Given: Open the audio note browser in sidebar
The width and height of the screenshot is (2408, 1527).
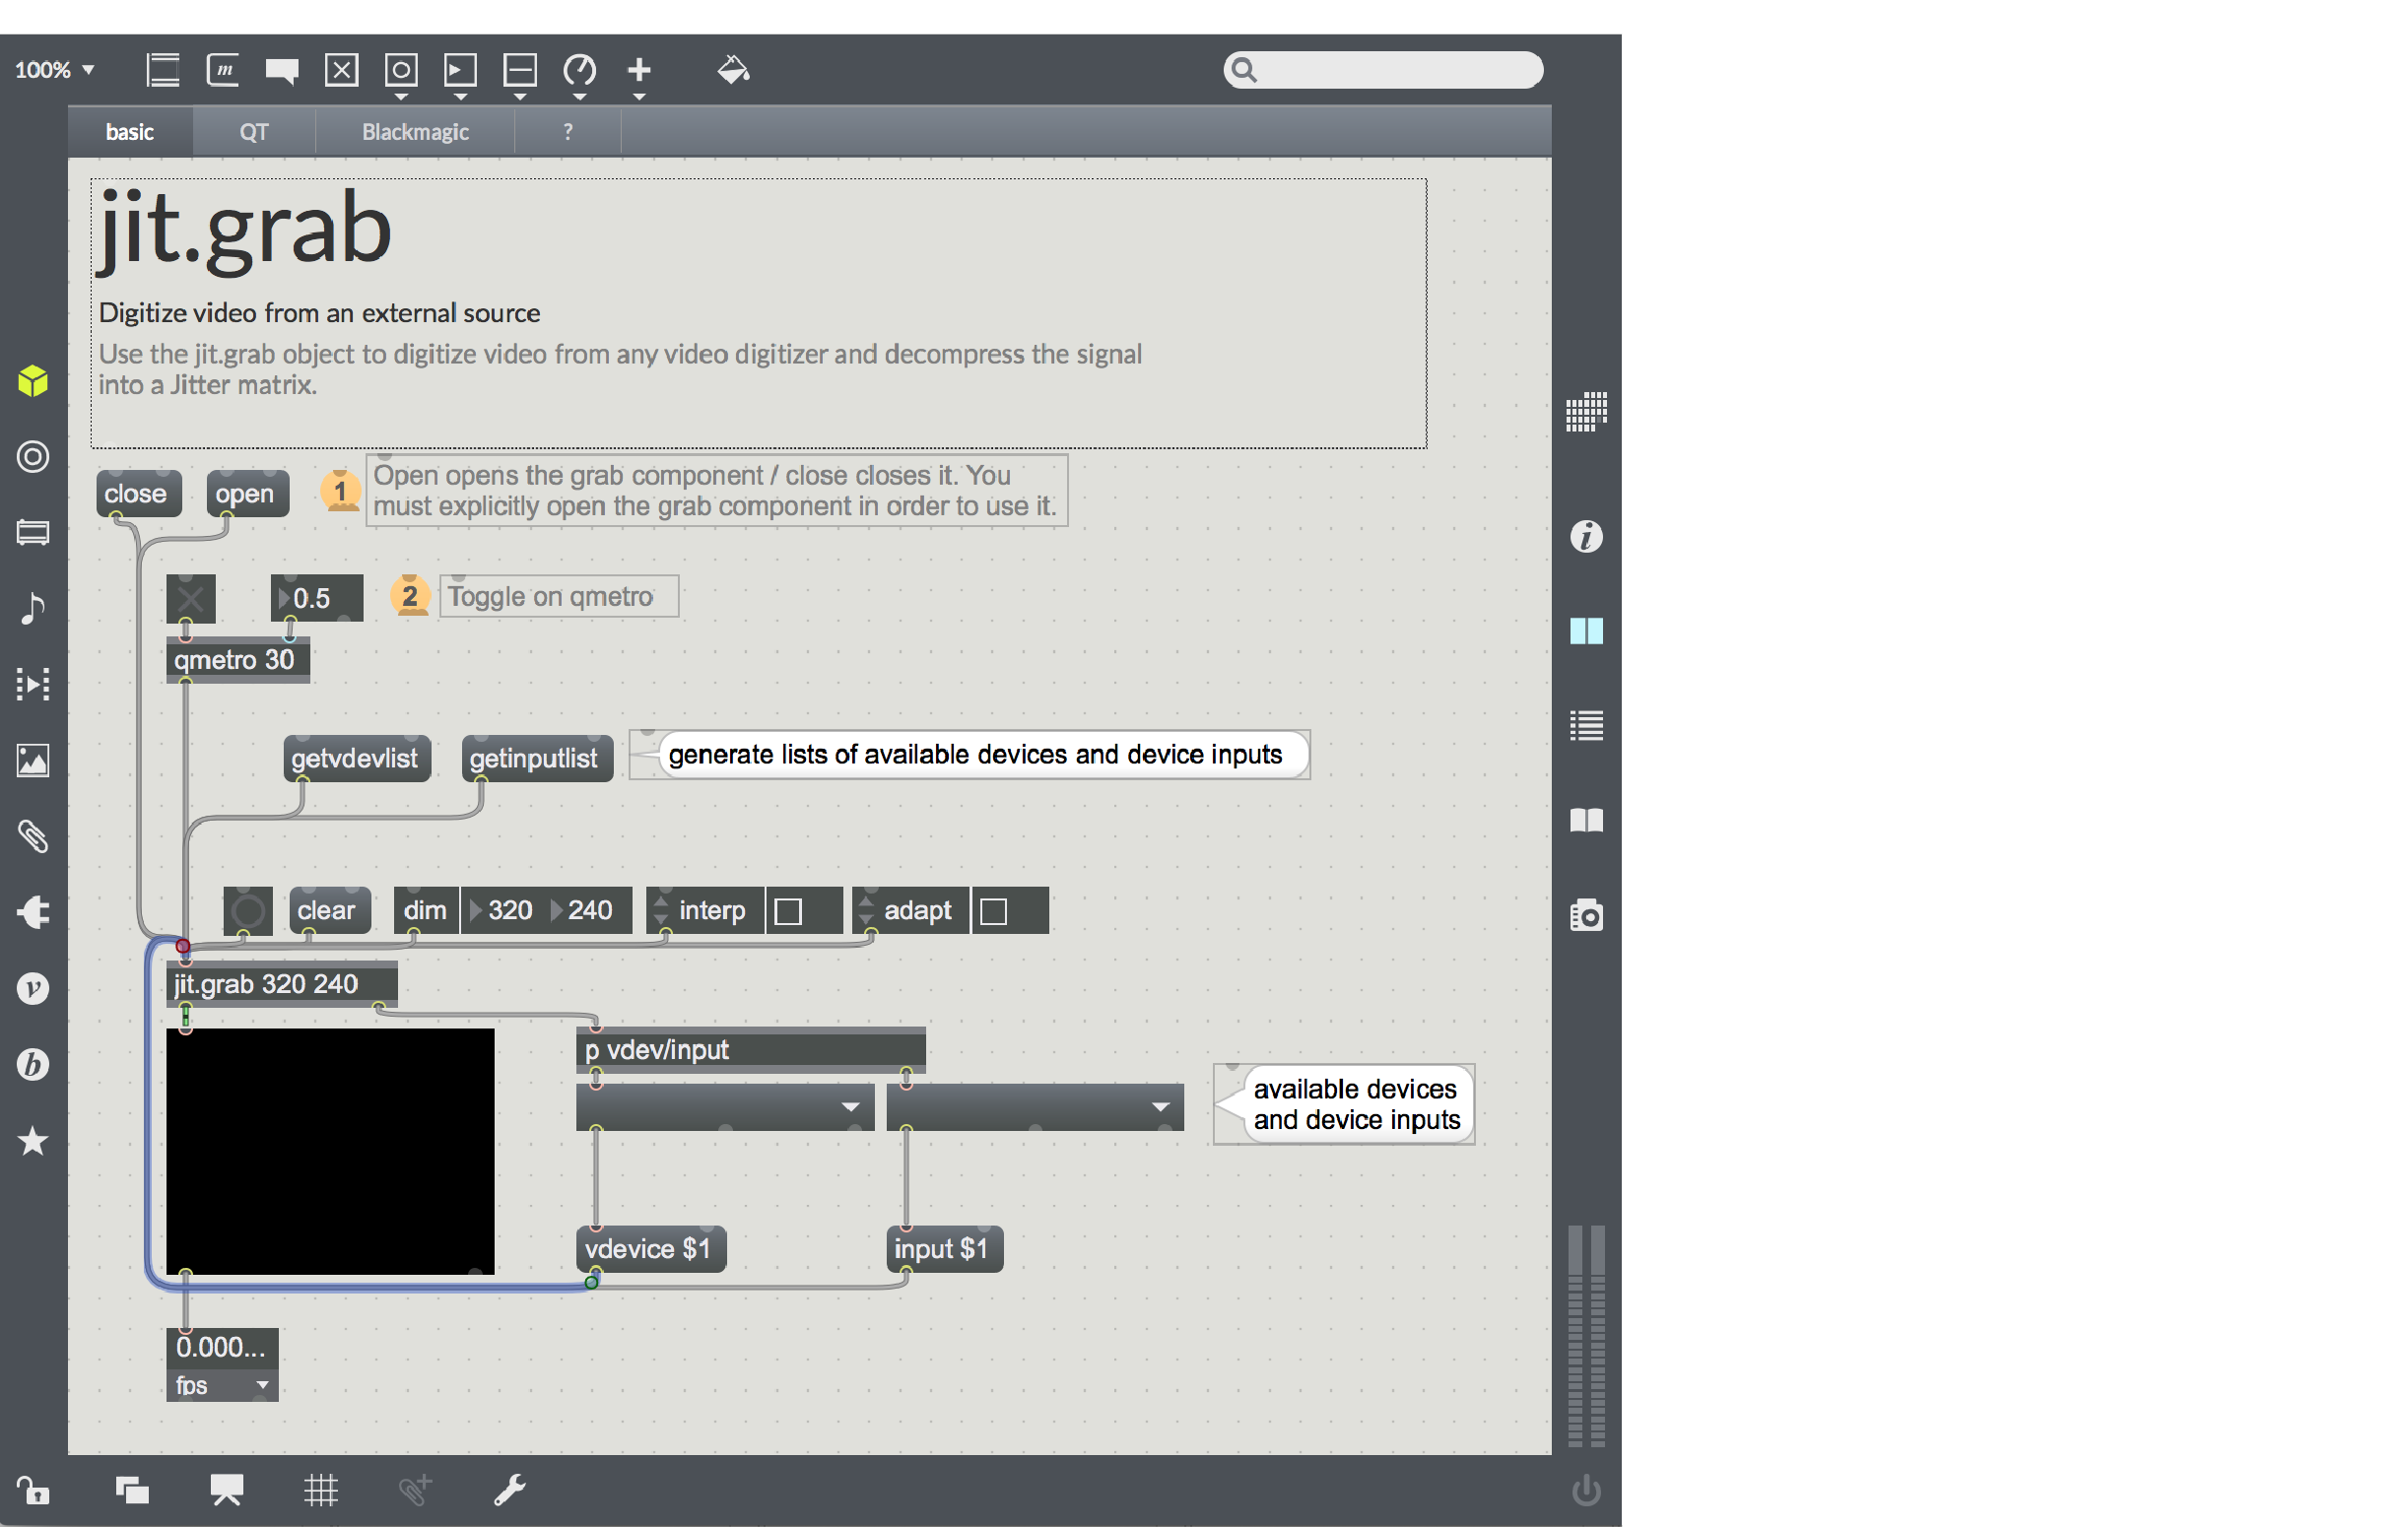Looking at the screenshot, I should coord(33,608).
